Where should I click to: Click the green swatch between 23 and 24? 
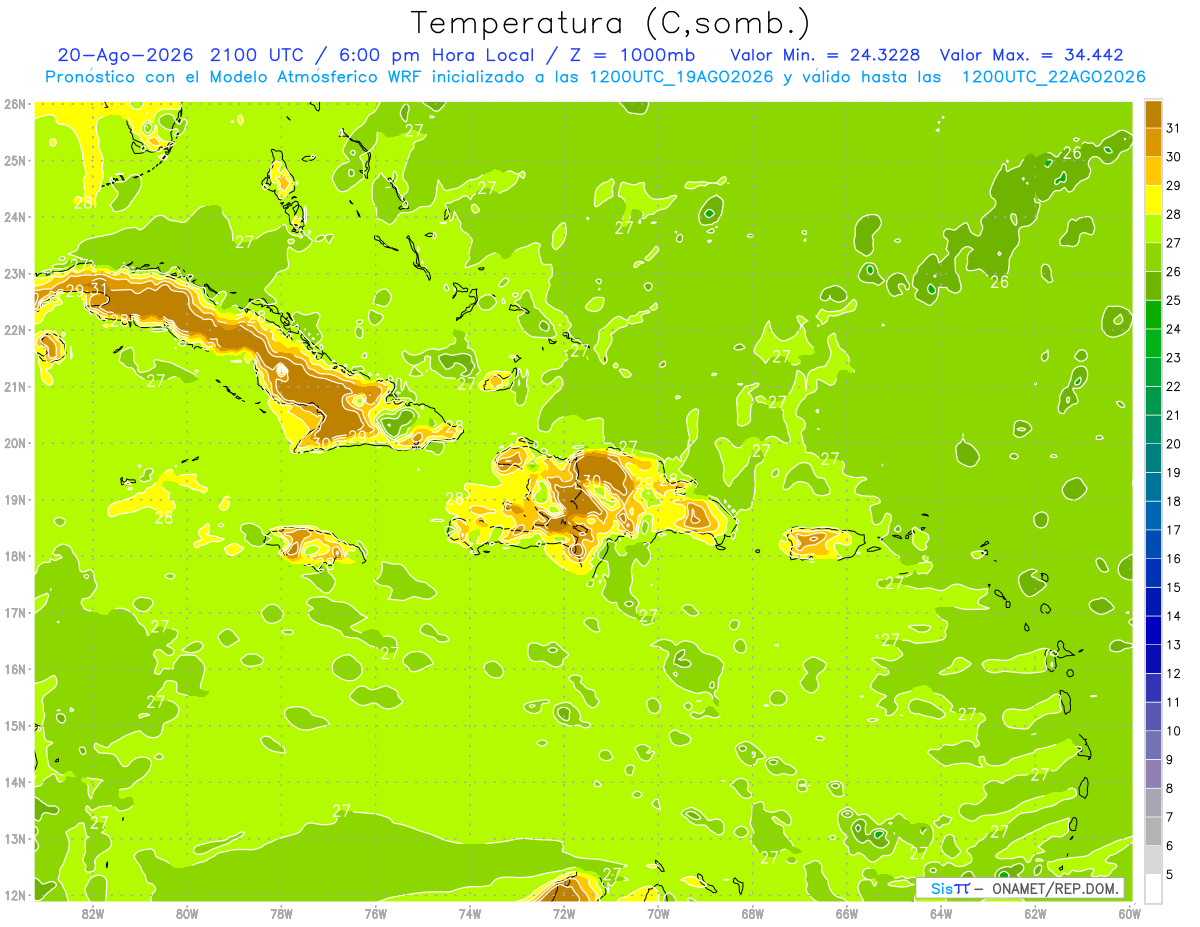[1153, 343]
